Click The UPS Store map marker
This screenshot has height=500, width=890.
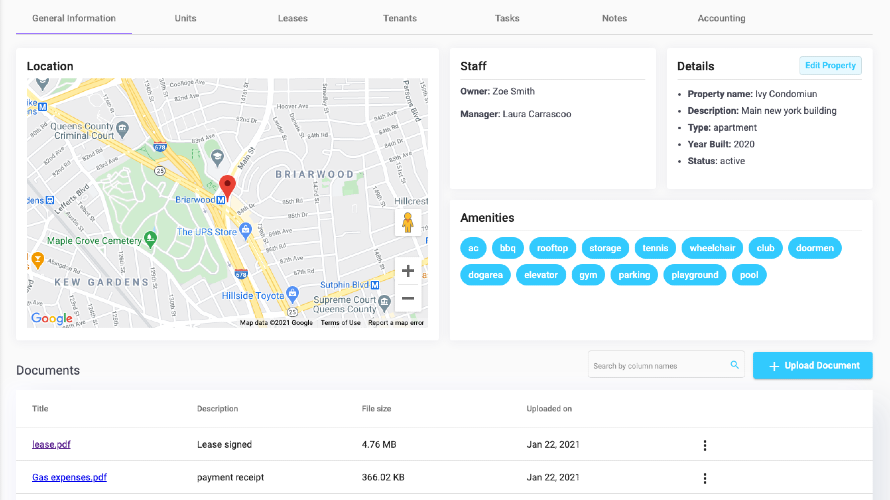coord(245,229)
